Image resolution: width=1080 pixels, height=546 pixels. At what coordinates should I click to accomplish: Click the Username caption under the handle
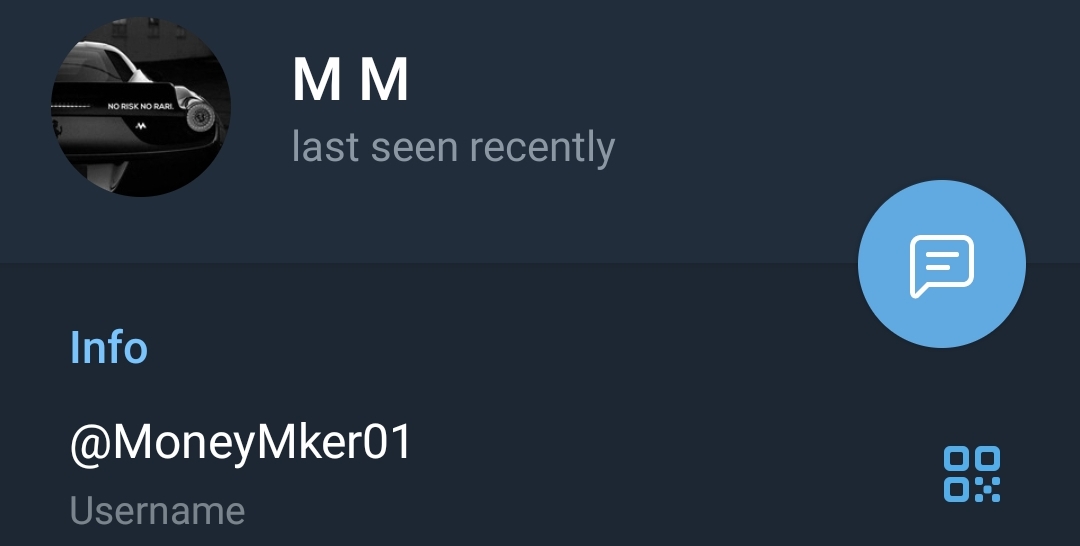[158, 511]
